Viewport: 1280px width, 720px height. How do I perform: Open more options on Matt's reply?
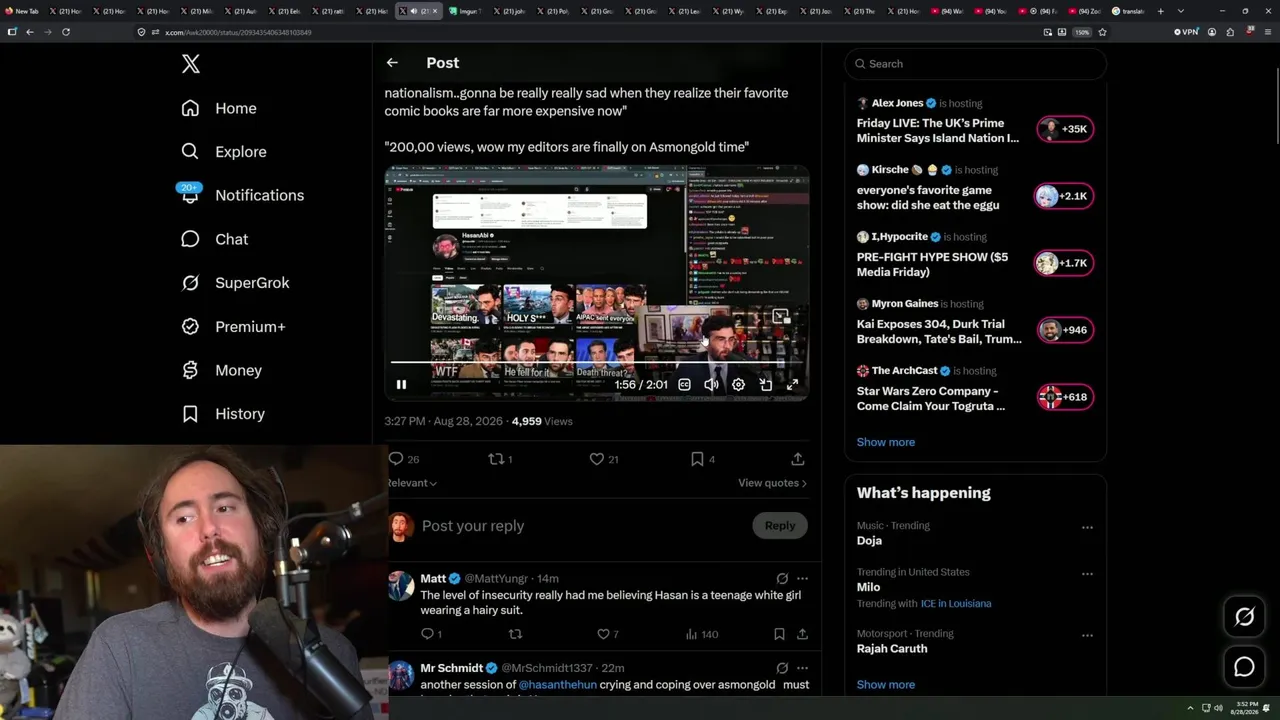[x=802, y=579]
